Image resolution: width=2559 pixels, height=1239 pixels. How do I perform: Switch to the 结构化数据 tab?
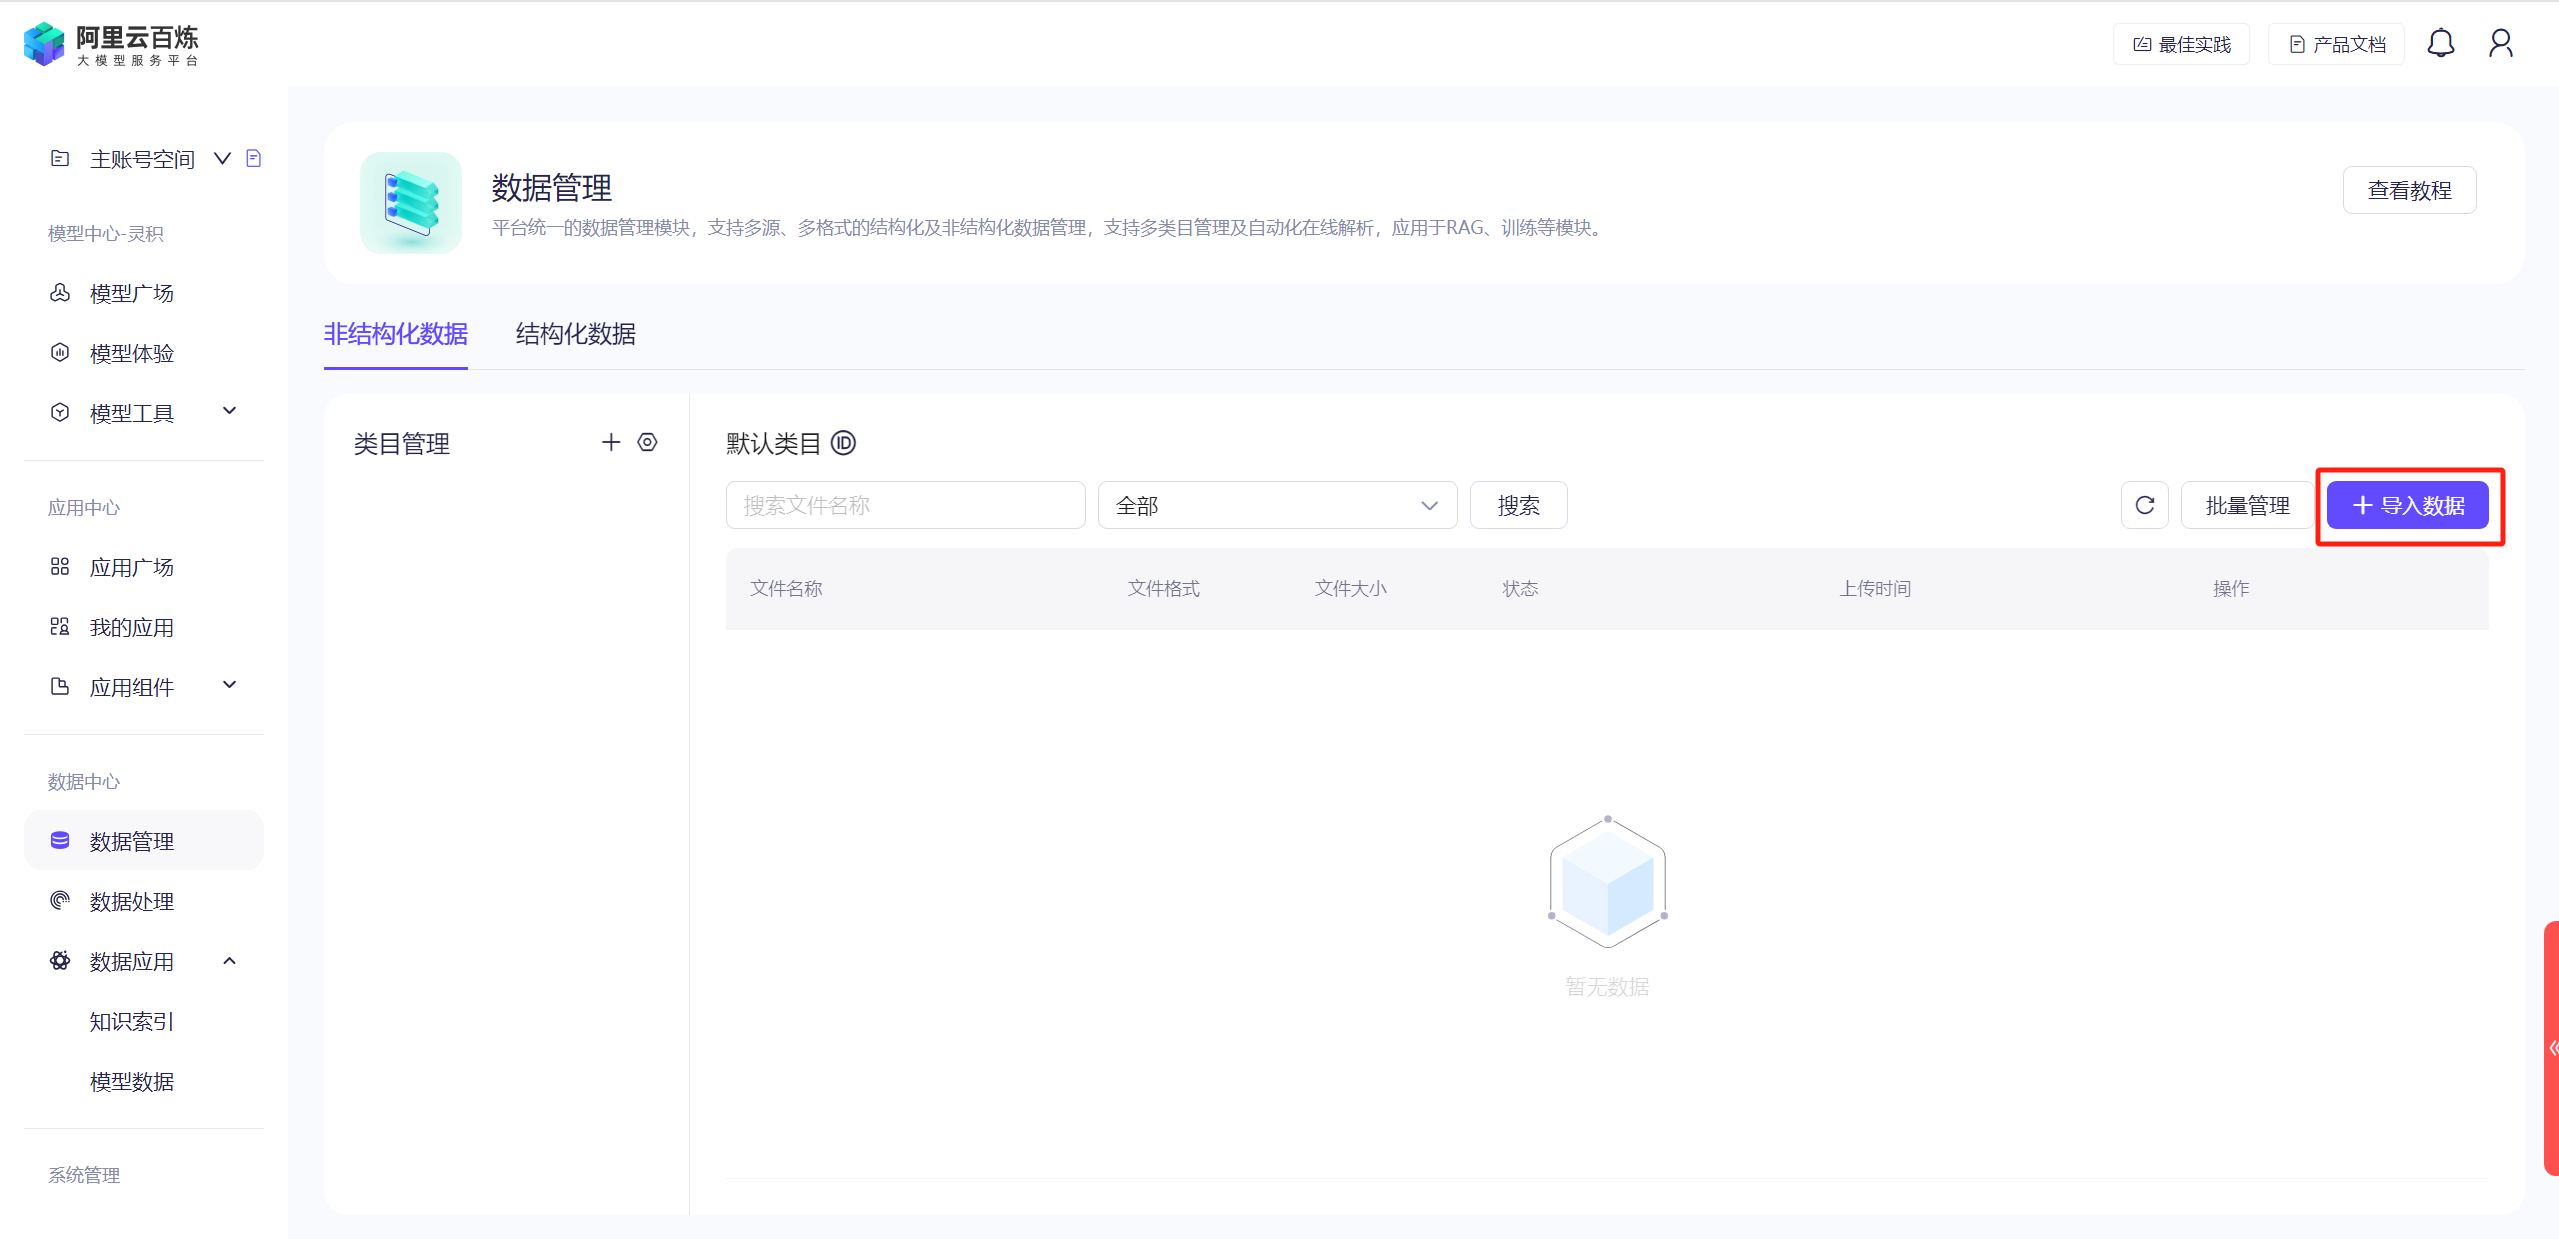coord(575,334)
